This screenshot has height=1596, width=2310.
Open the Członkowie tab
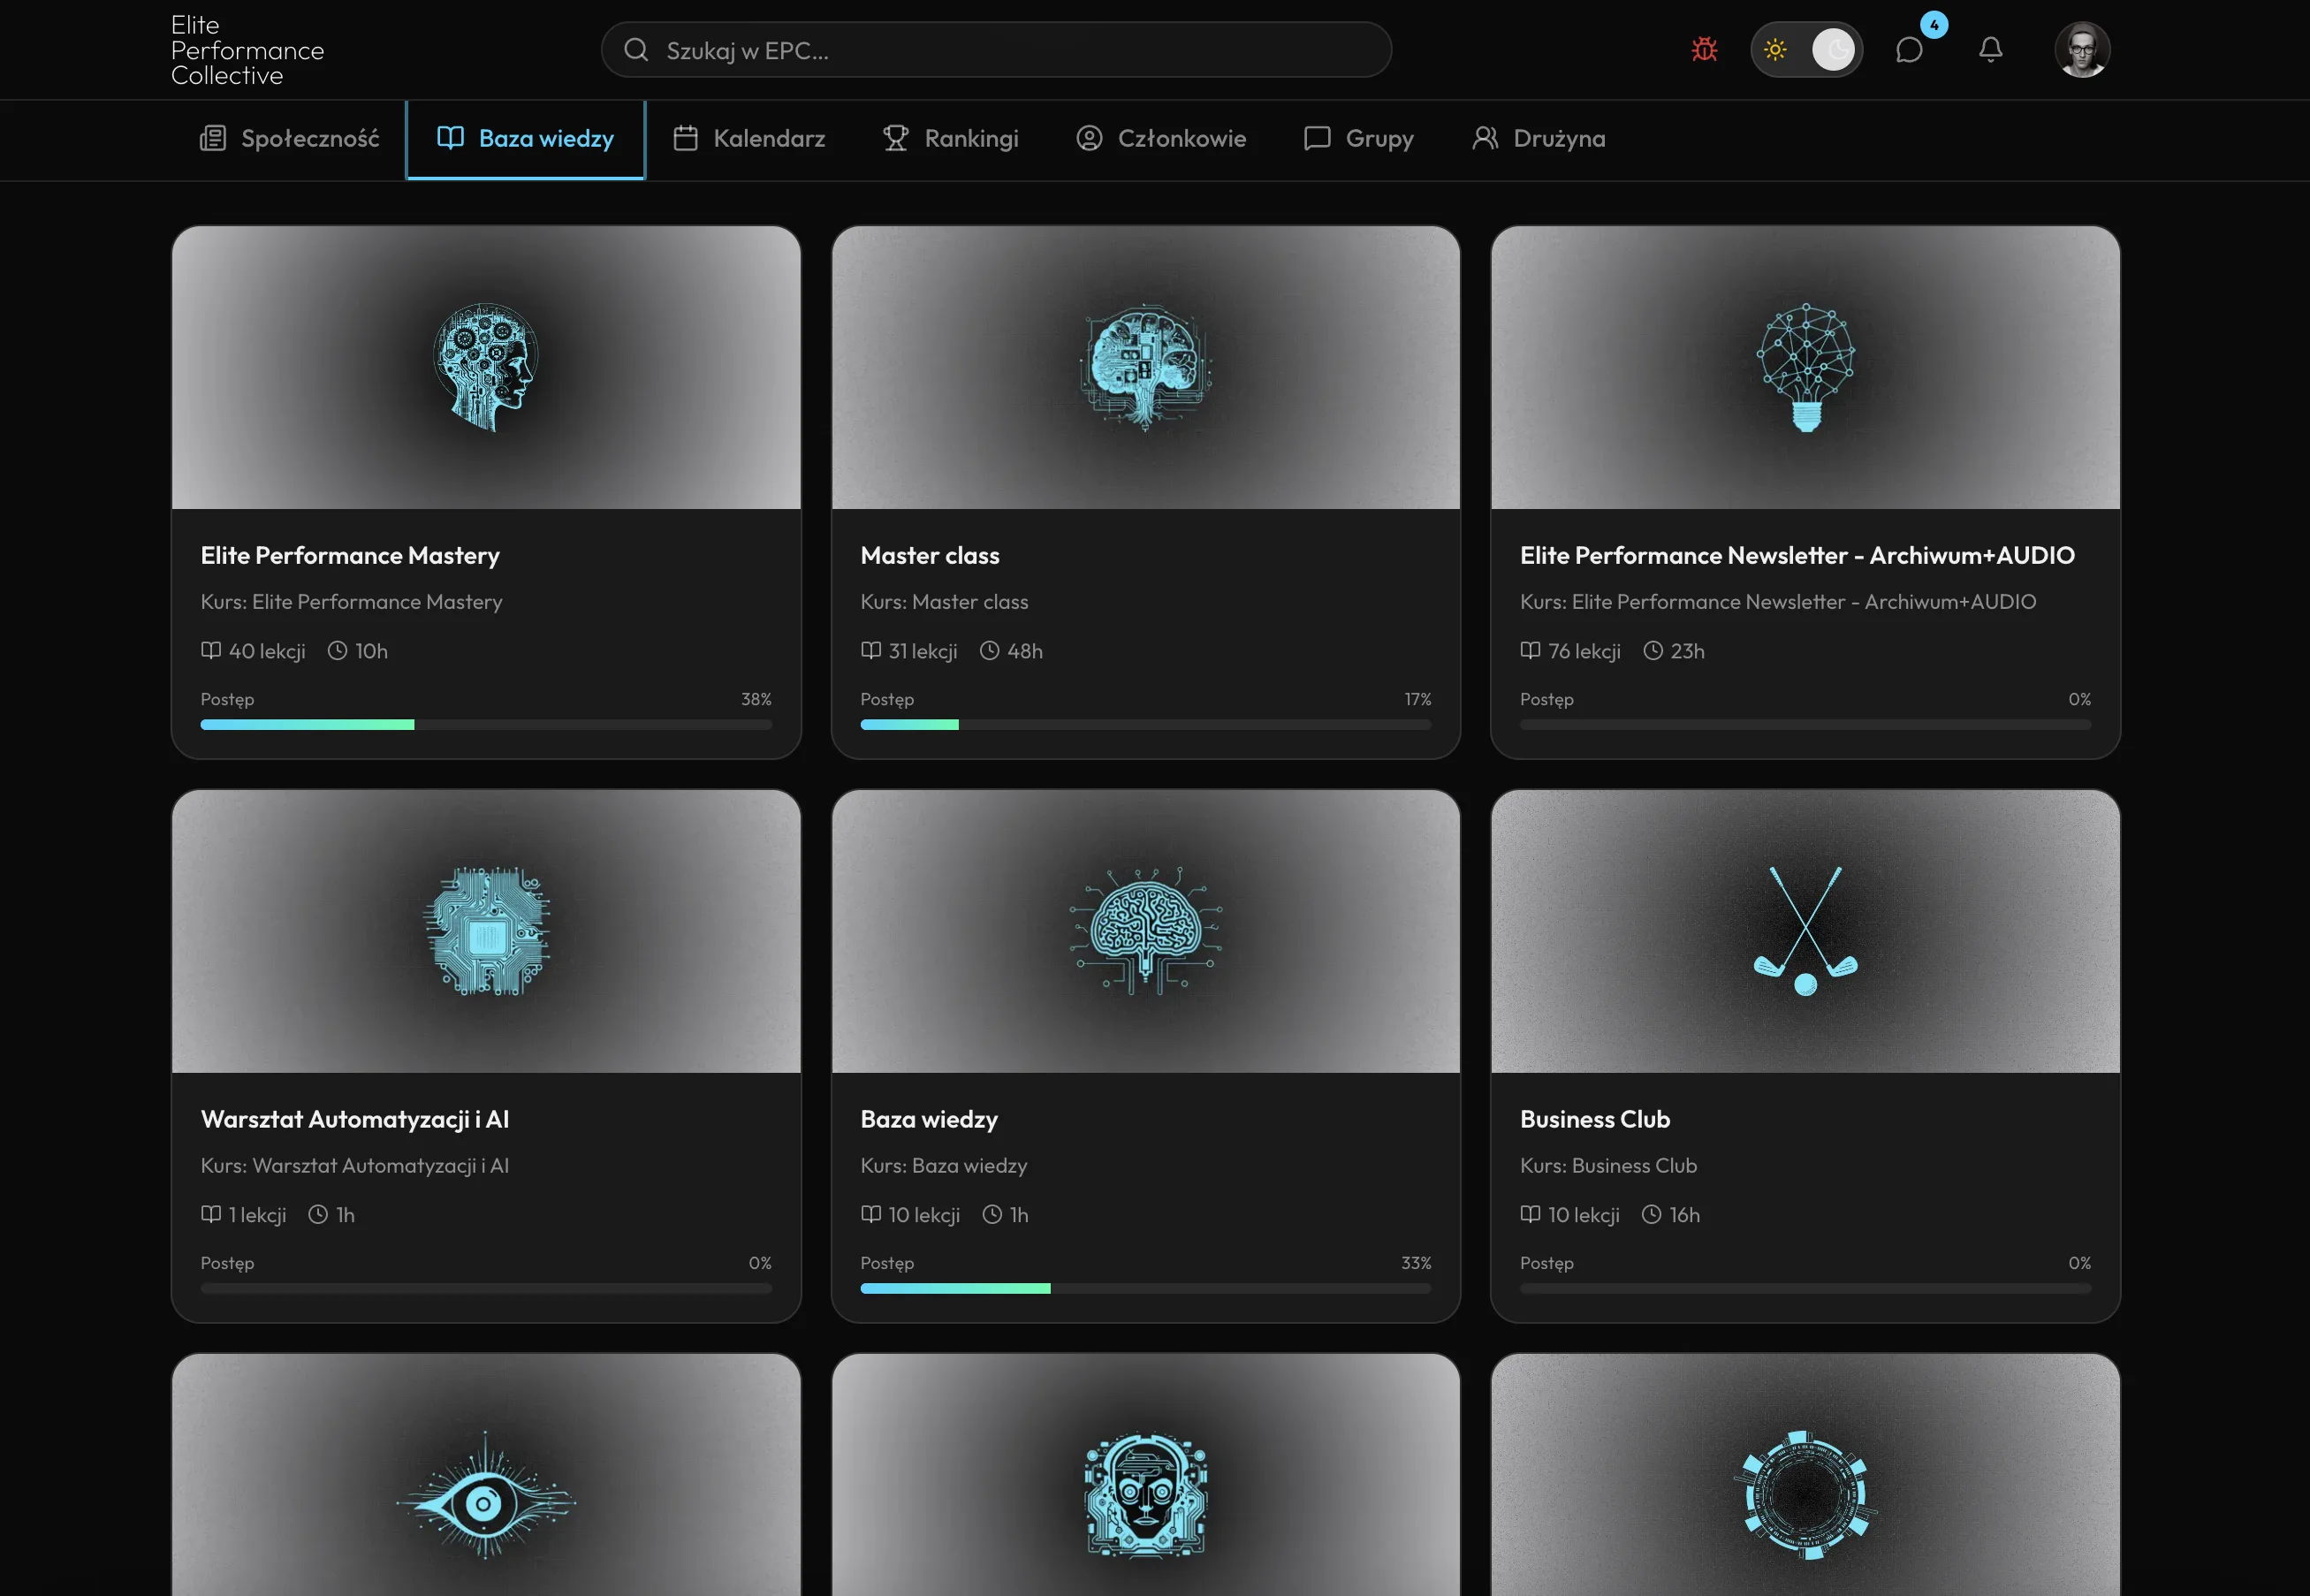(1161, 138)
